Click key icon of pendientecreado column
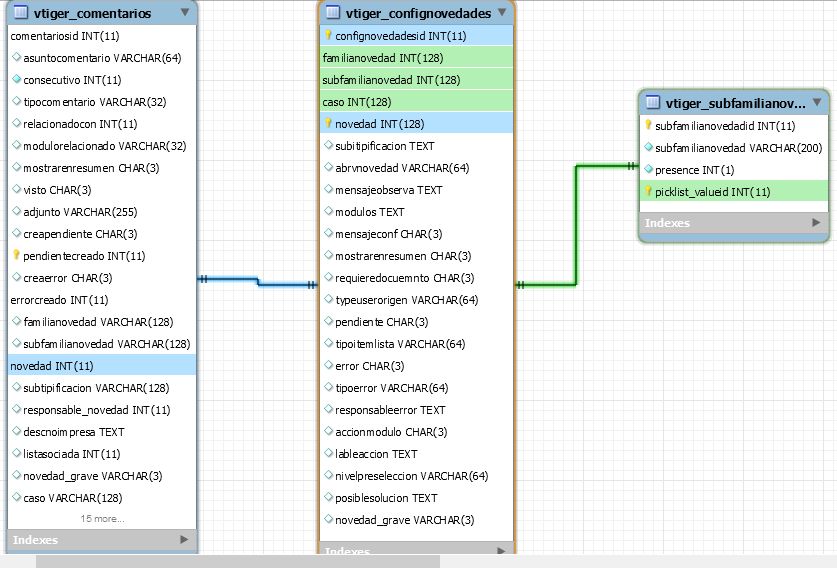Viewport: 837px width, 568px height. (x=16, y=255)
